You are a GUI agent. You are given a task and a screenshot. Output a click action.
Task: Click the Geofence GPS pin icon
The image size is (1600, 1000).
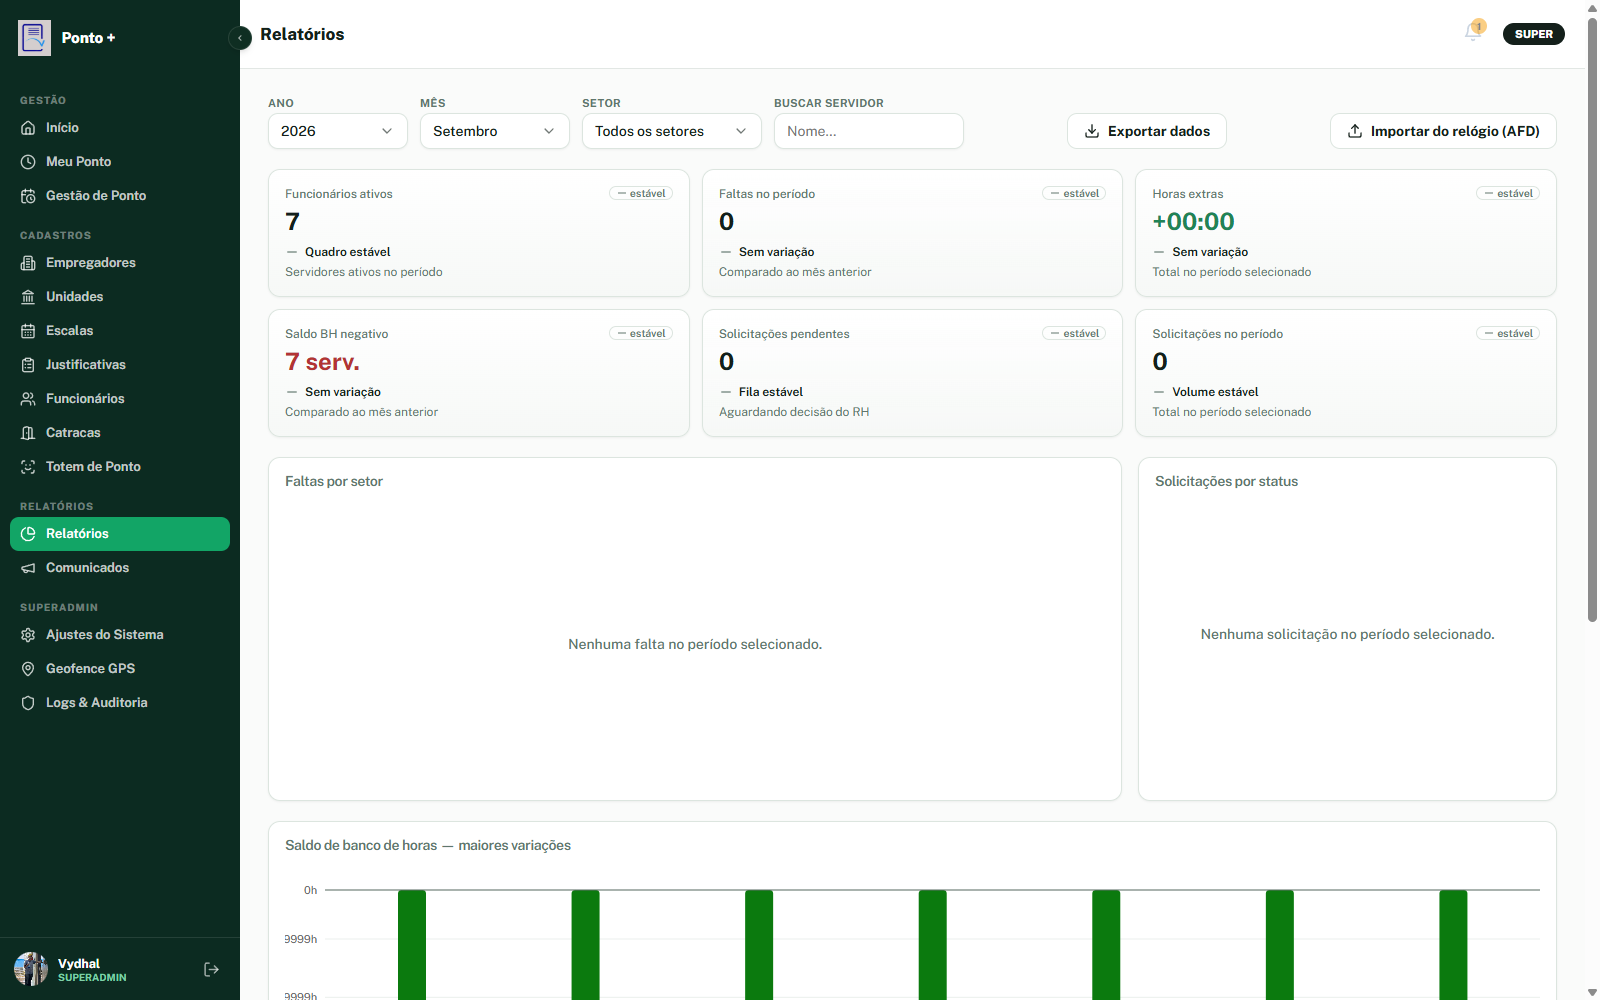pyautogui.click(x=28, y=669)
